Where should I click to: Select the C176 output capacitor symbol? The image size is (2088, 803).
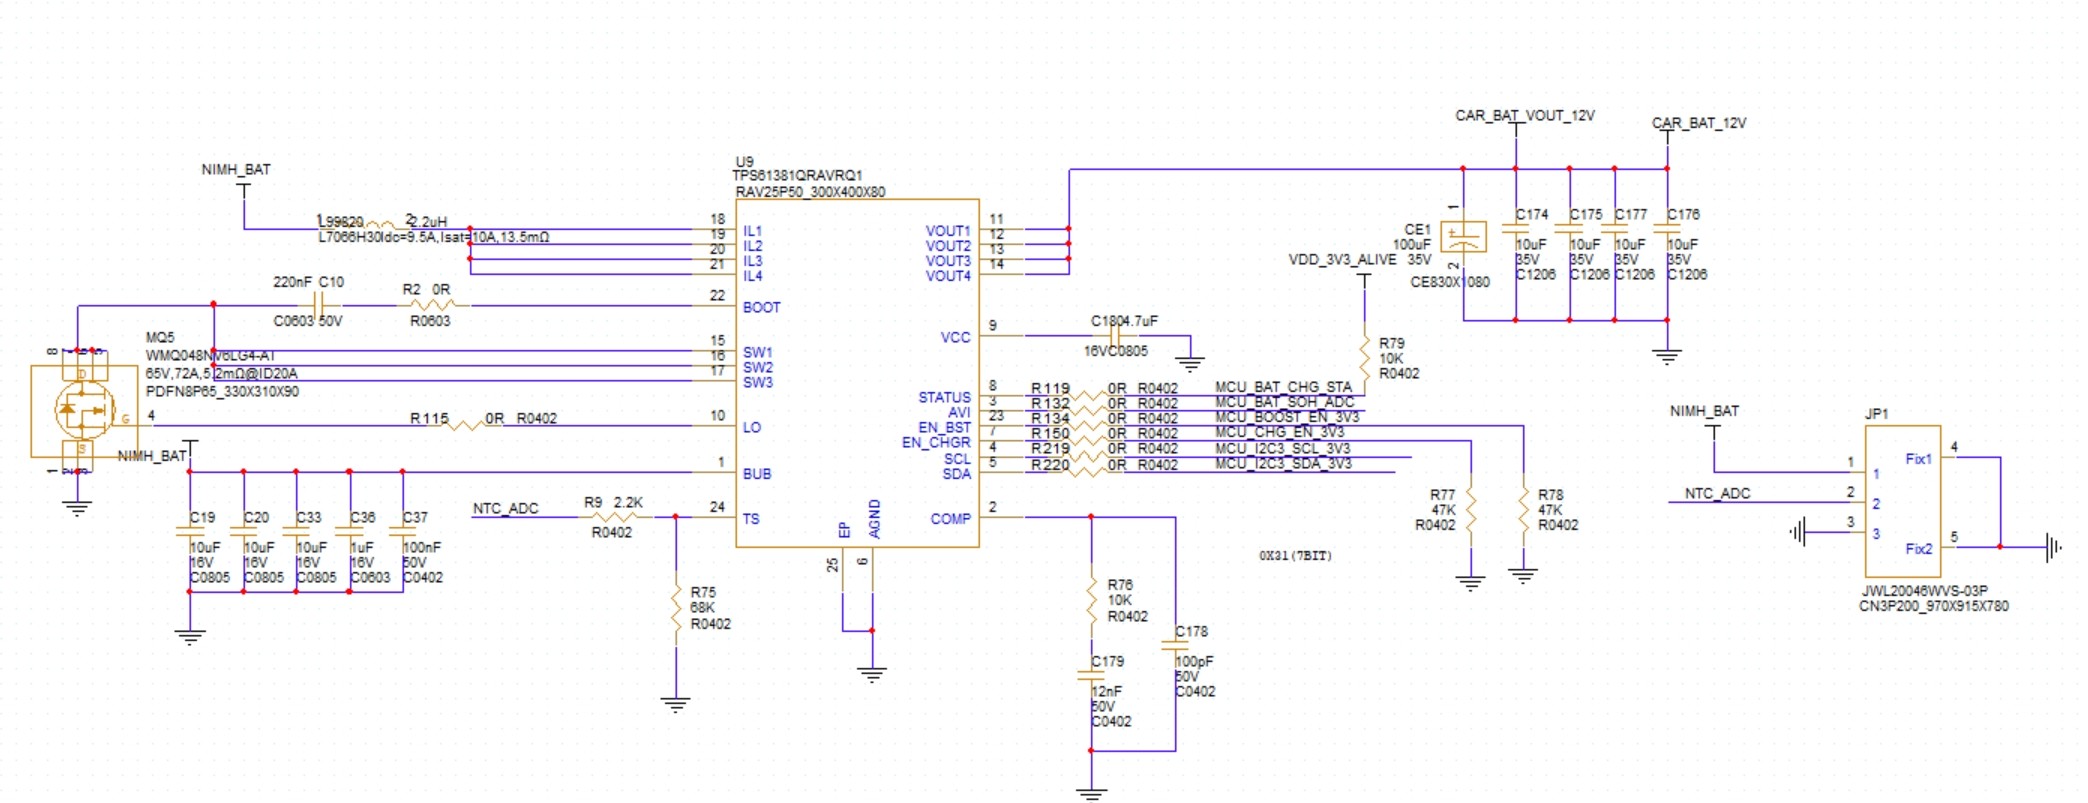click(x=1667, y=229)
